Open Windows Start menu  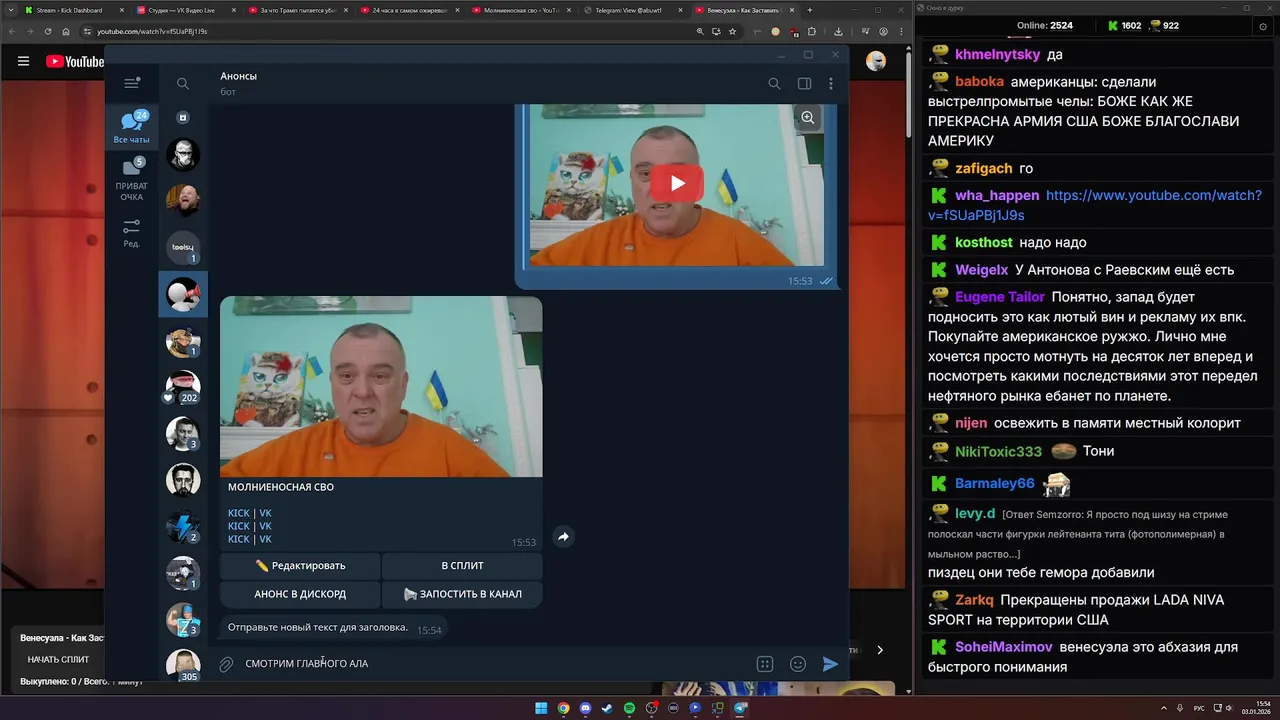point(541,708)
